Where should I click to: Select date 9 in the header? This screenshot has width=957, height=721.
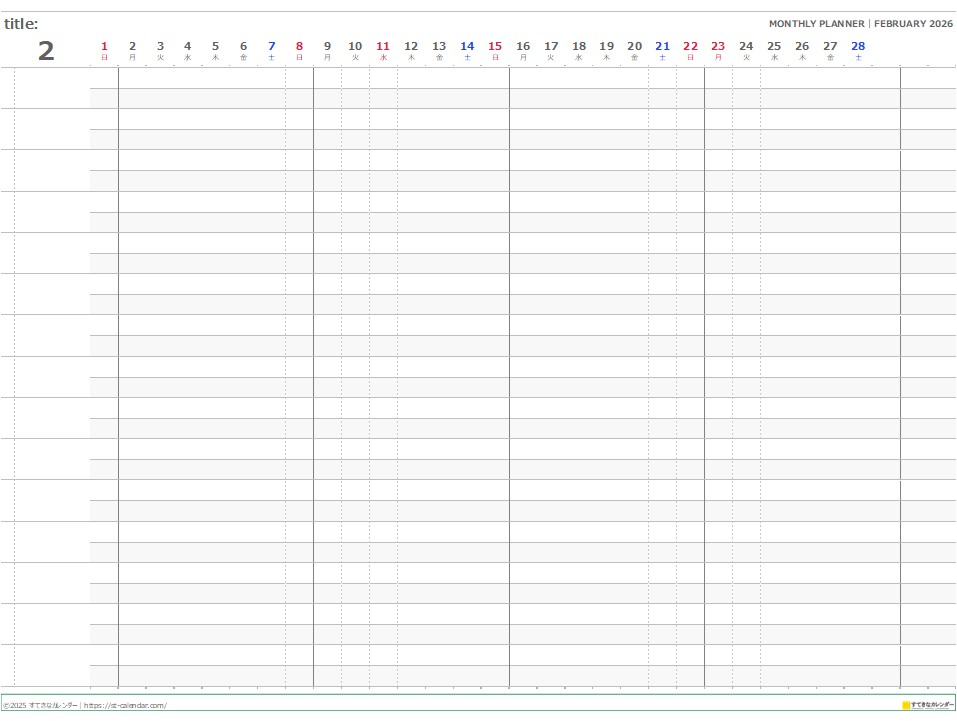click(327, 46)
